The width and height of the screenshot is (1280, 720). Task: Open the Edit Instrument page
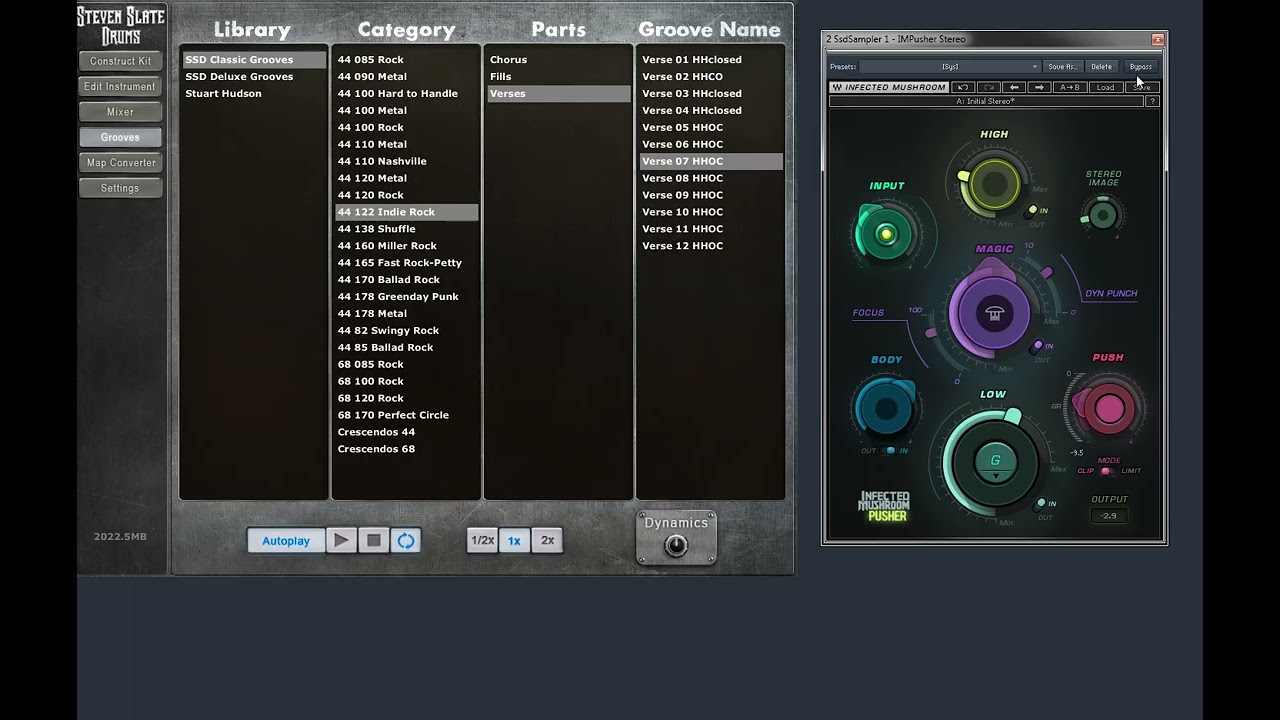pyautogui.click(x=120, y=86)
